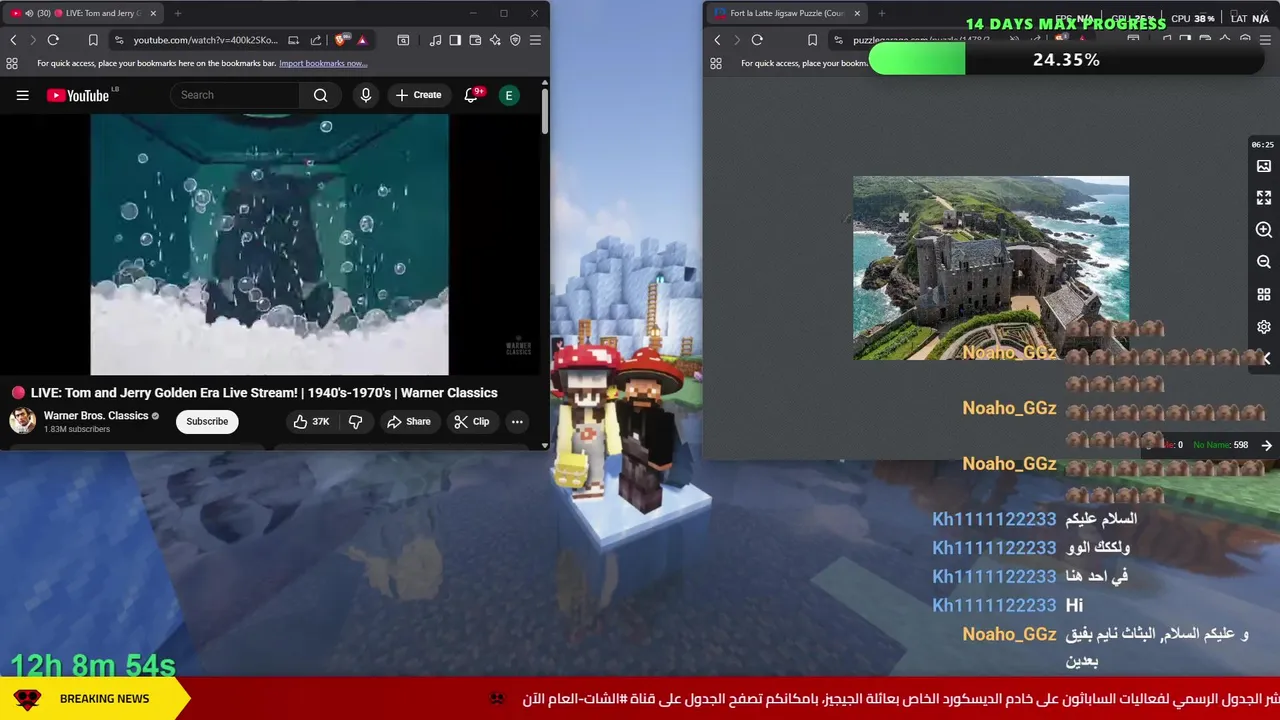The height and width of the screenshot is (720, 1280).
Task: Zoom out on the puzzle
Action: (x=1264, y=262)
